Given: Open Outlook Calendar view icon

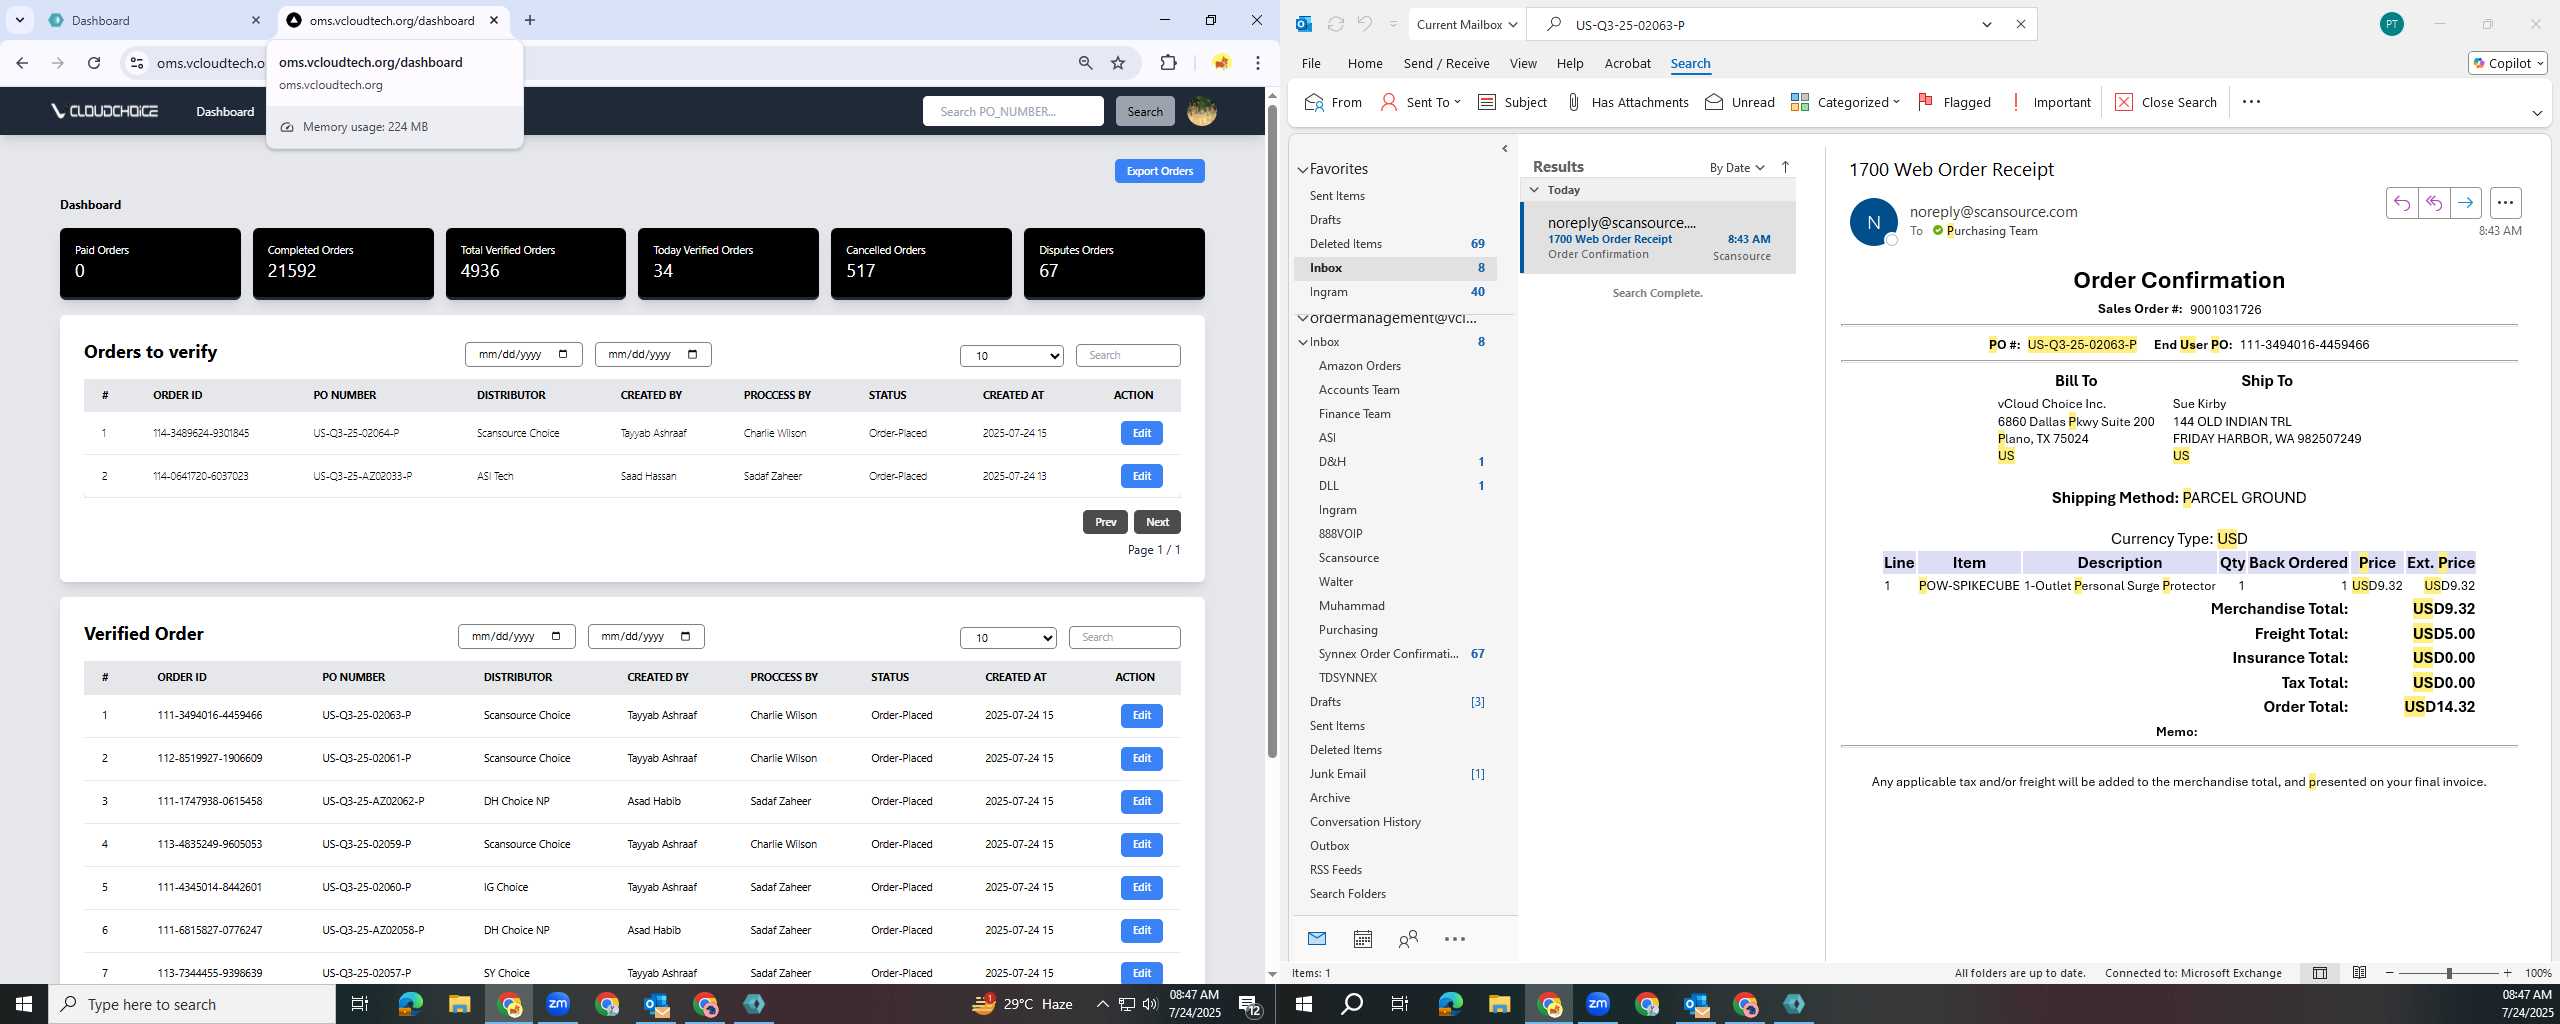Looking at the screenshot, I should (x=1362, y=939).
